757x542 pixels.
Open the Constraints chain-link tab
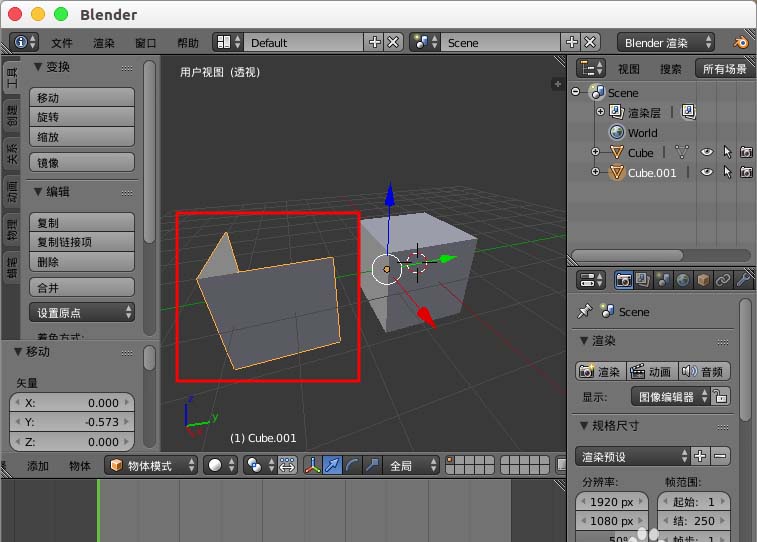723,280
